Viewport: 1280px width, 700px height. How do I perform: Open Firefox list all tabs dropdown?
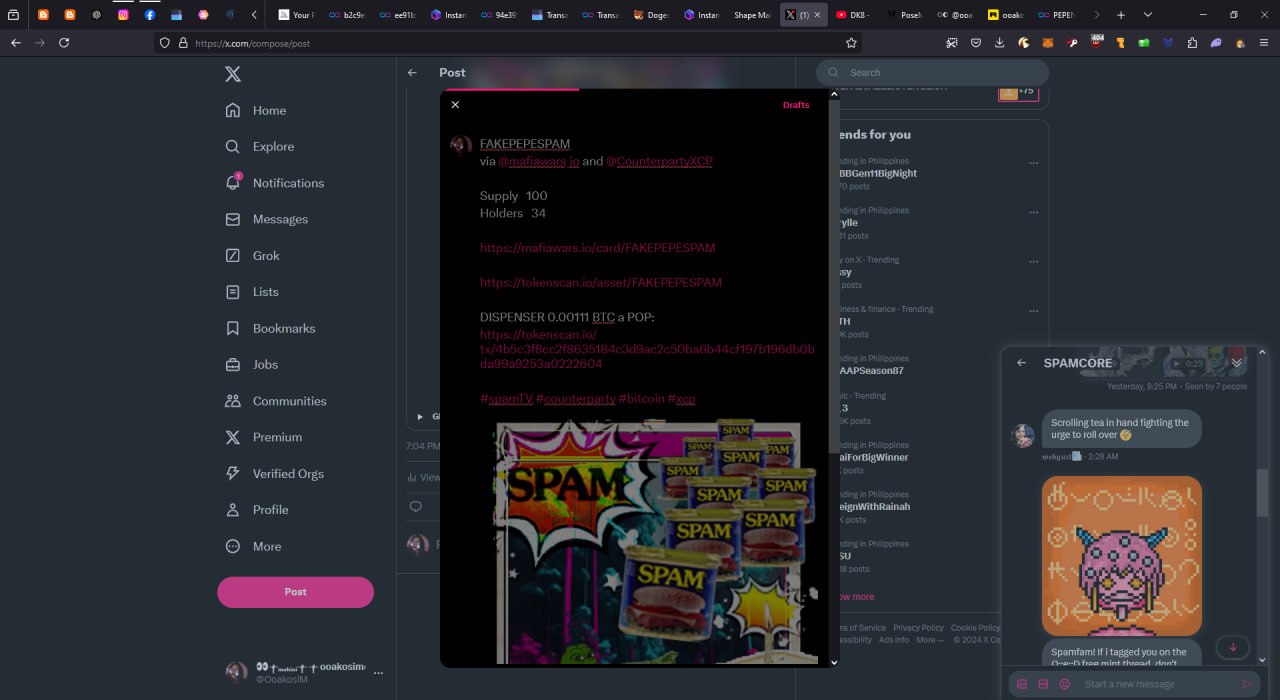(x=1147, y=15)
